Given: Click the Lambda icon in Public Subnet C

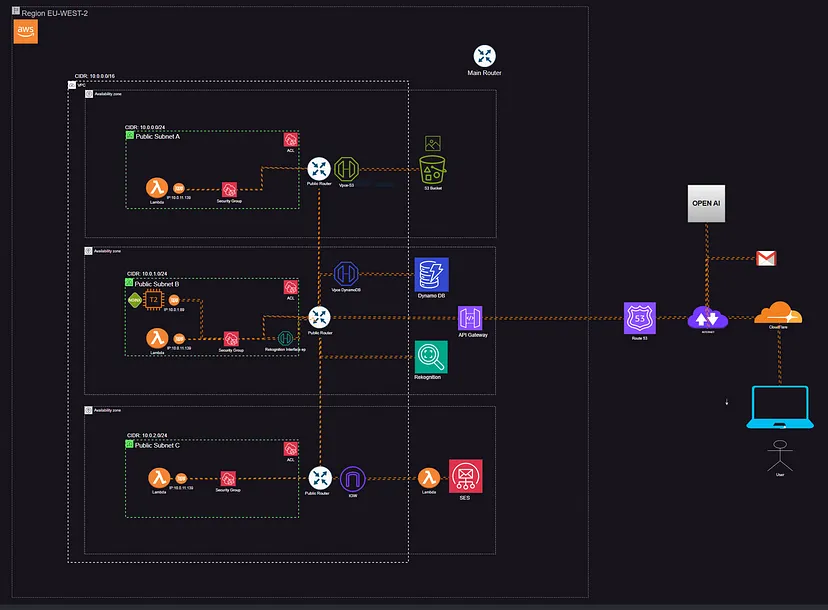Looking at the screenshot, I should (159, 477).
